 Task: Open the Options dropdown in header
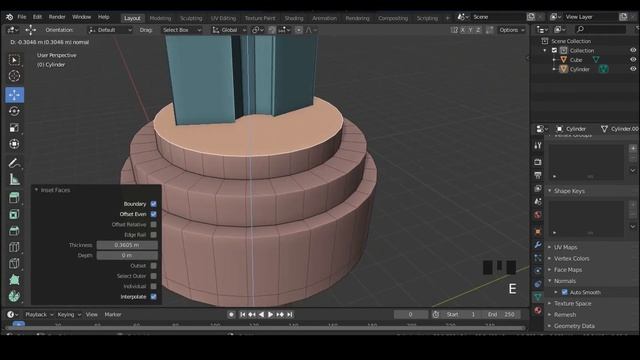511,30
